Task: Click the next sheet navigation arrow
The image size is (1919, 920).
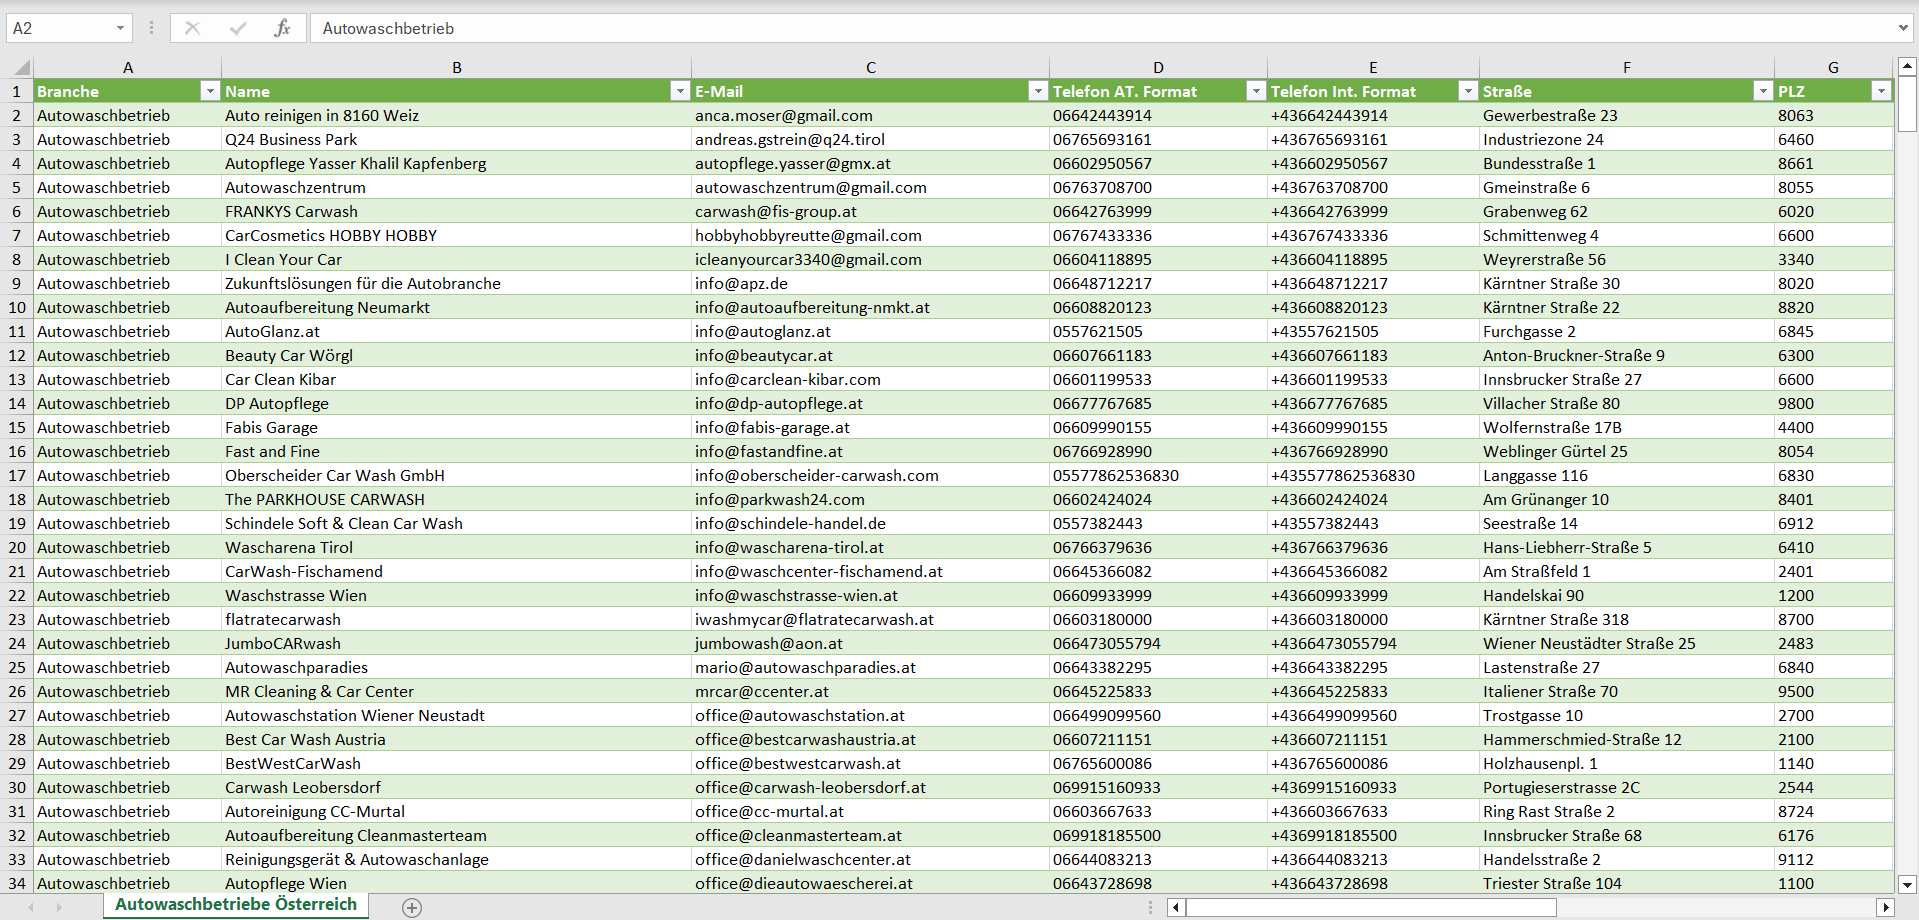Action: [59, 907]
